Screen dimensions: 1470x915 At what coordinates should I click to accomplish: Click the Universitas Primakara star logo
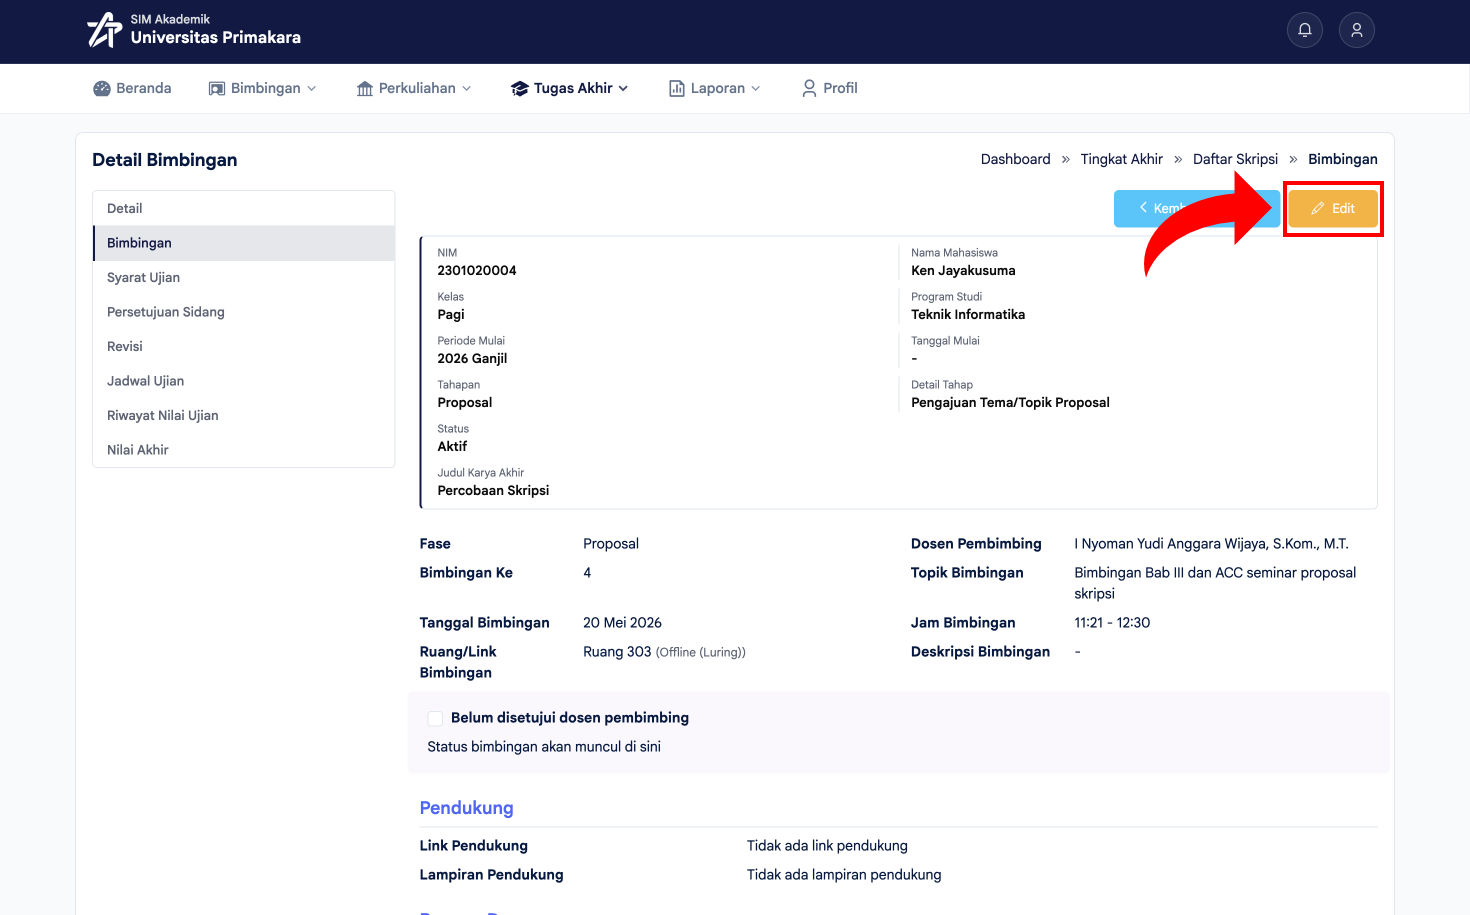point(104,30)
